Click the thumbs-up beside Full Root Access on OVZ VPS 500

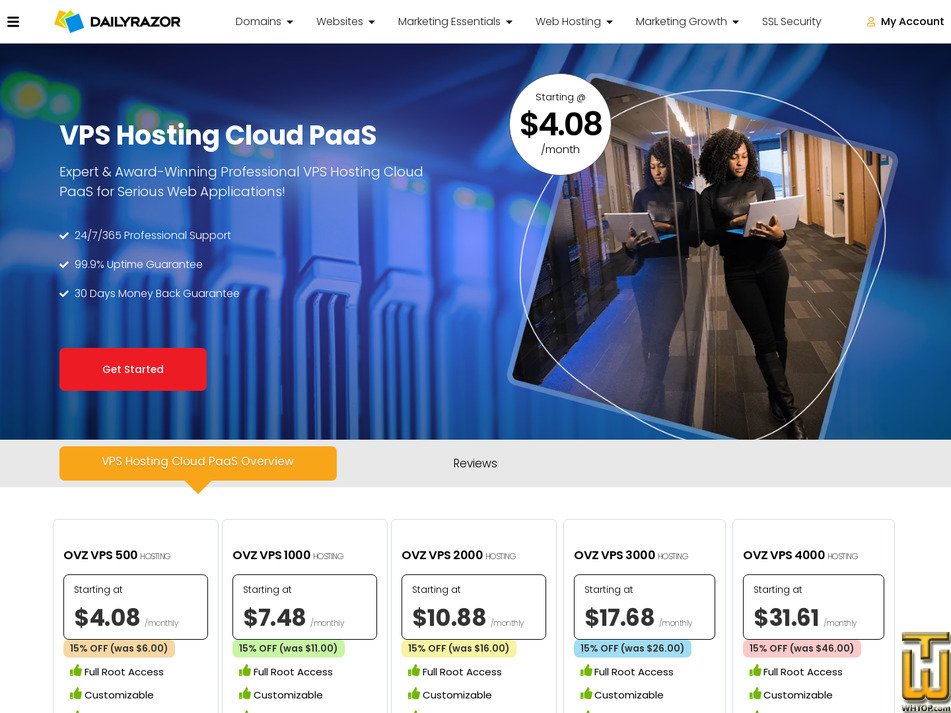[75, 671]
